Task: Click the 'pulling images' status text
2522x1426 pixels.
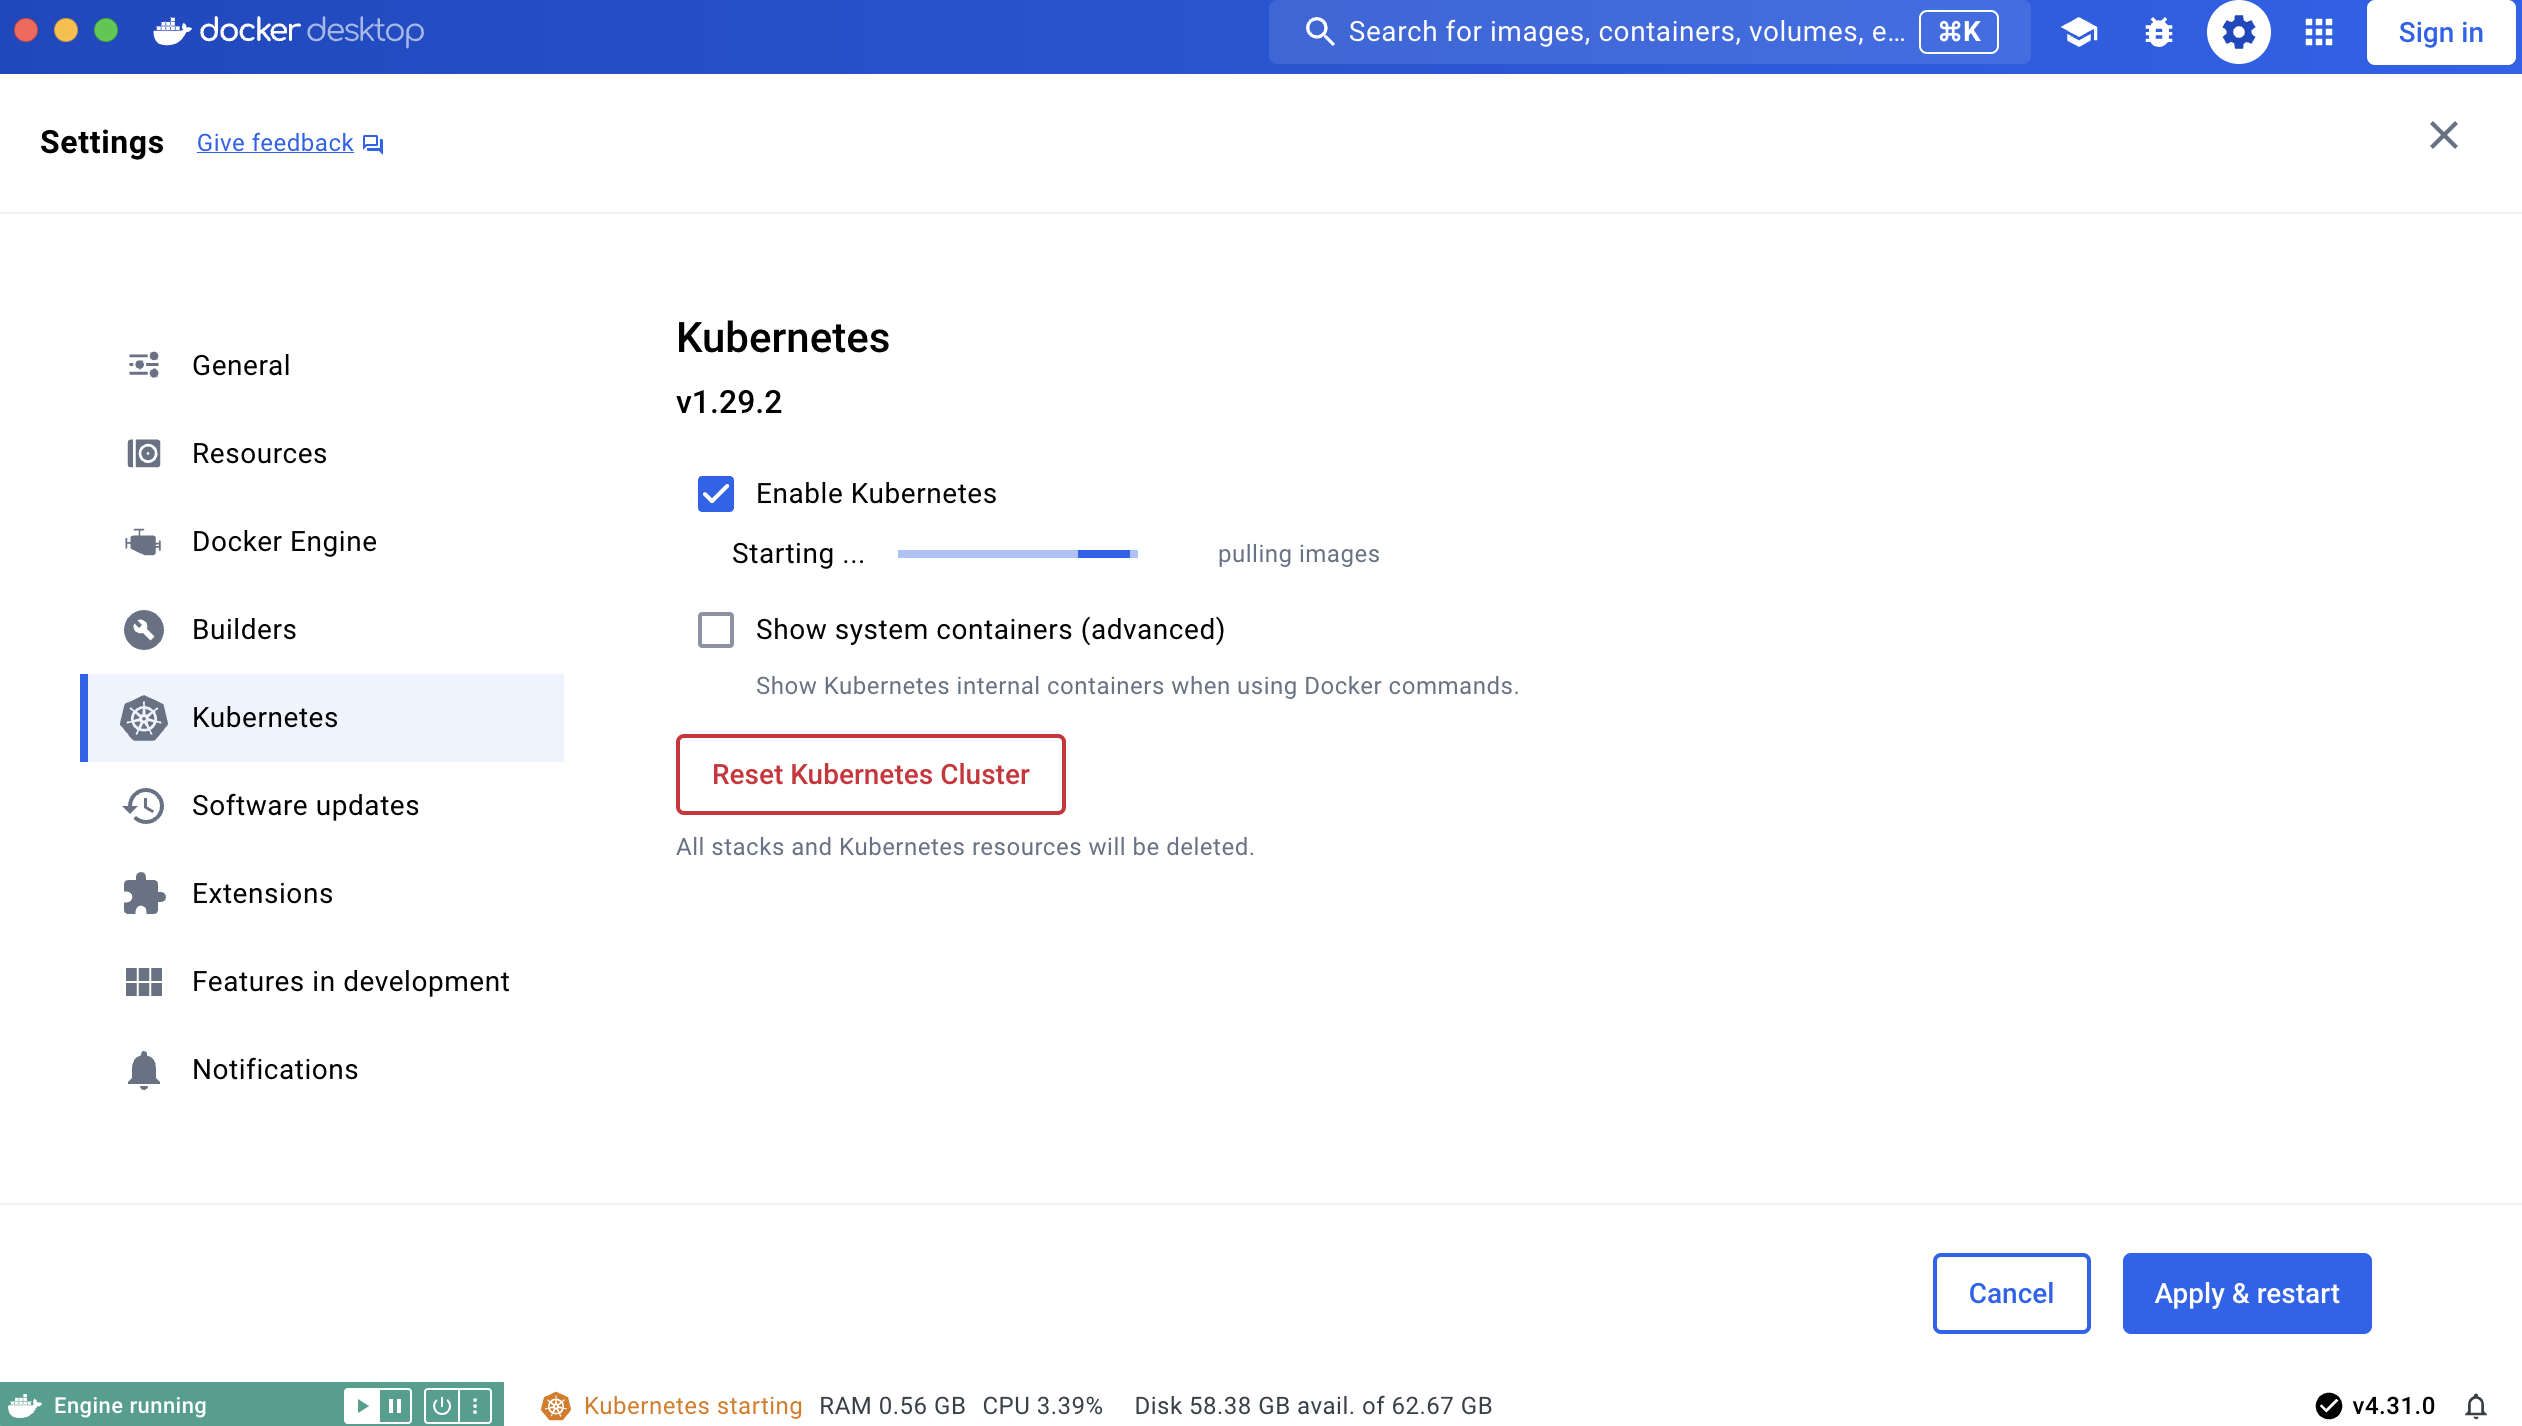Action: 1298,554
